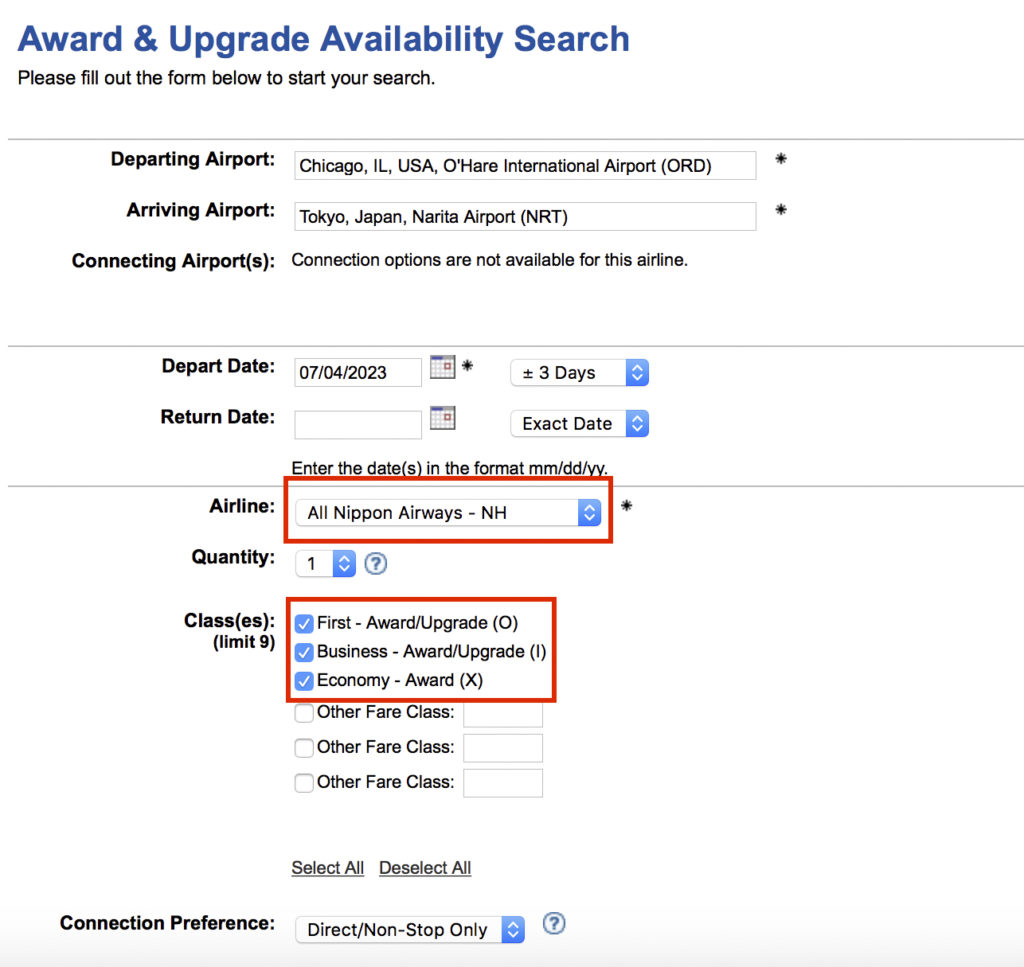The image size is (1024, 967).
Task: Click the Select All link
Action: coord(327,868)
